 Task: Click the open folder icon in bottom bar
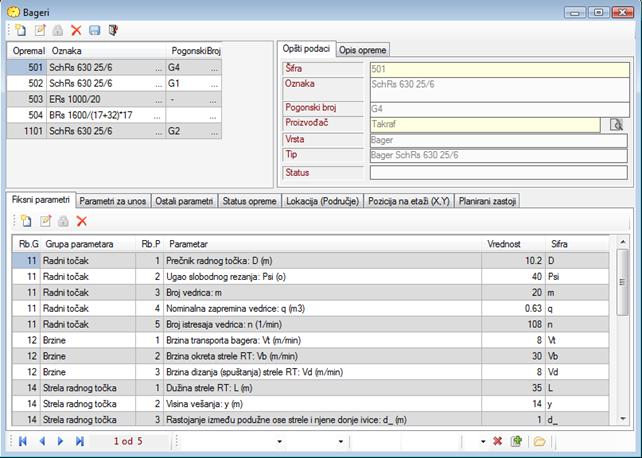click(x=539, y=441)
